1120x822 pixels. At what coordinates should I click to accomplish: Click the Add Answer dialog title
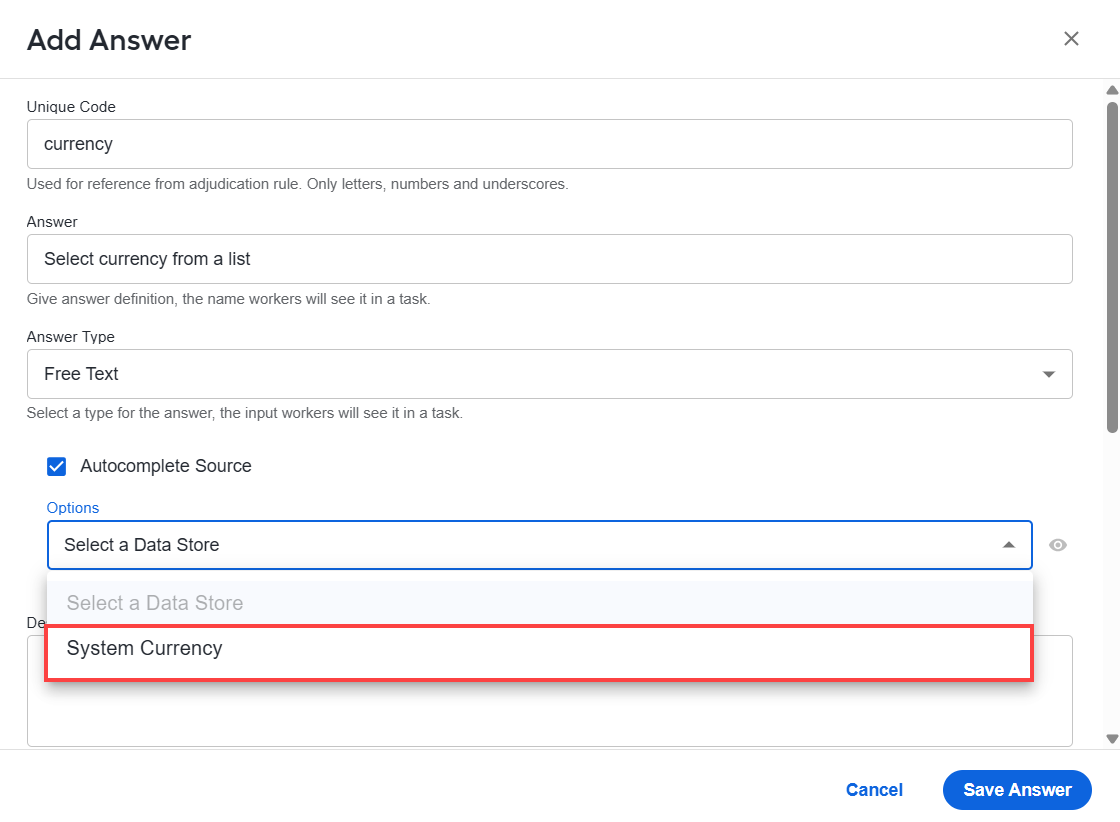pyautogui.click(x=109, y=40)
